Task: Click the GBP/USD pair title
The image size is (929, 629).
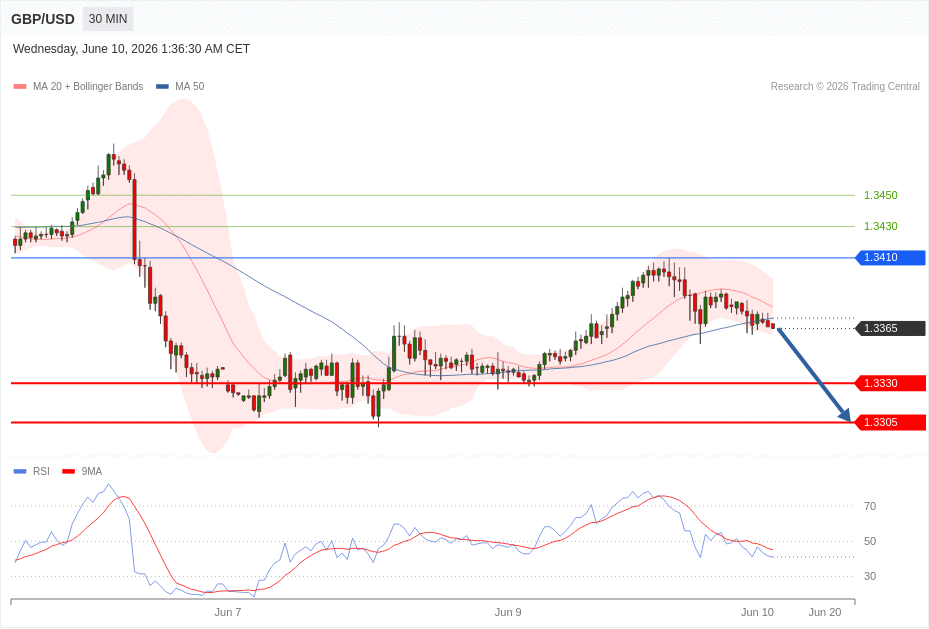Action: click(x=43, y=19)
